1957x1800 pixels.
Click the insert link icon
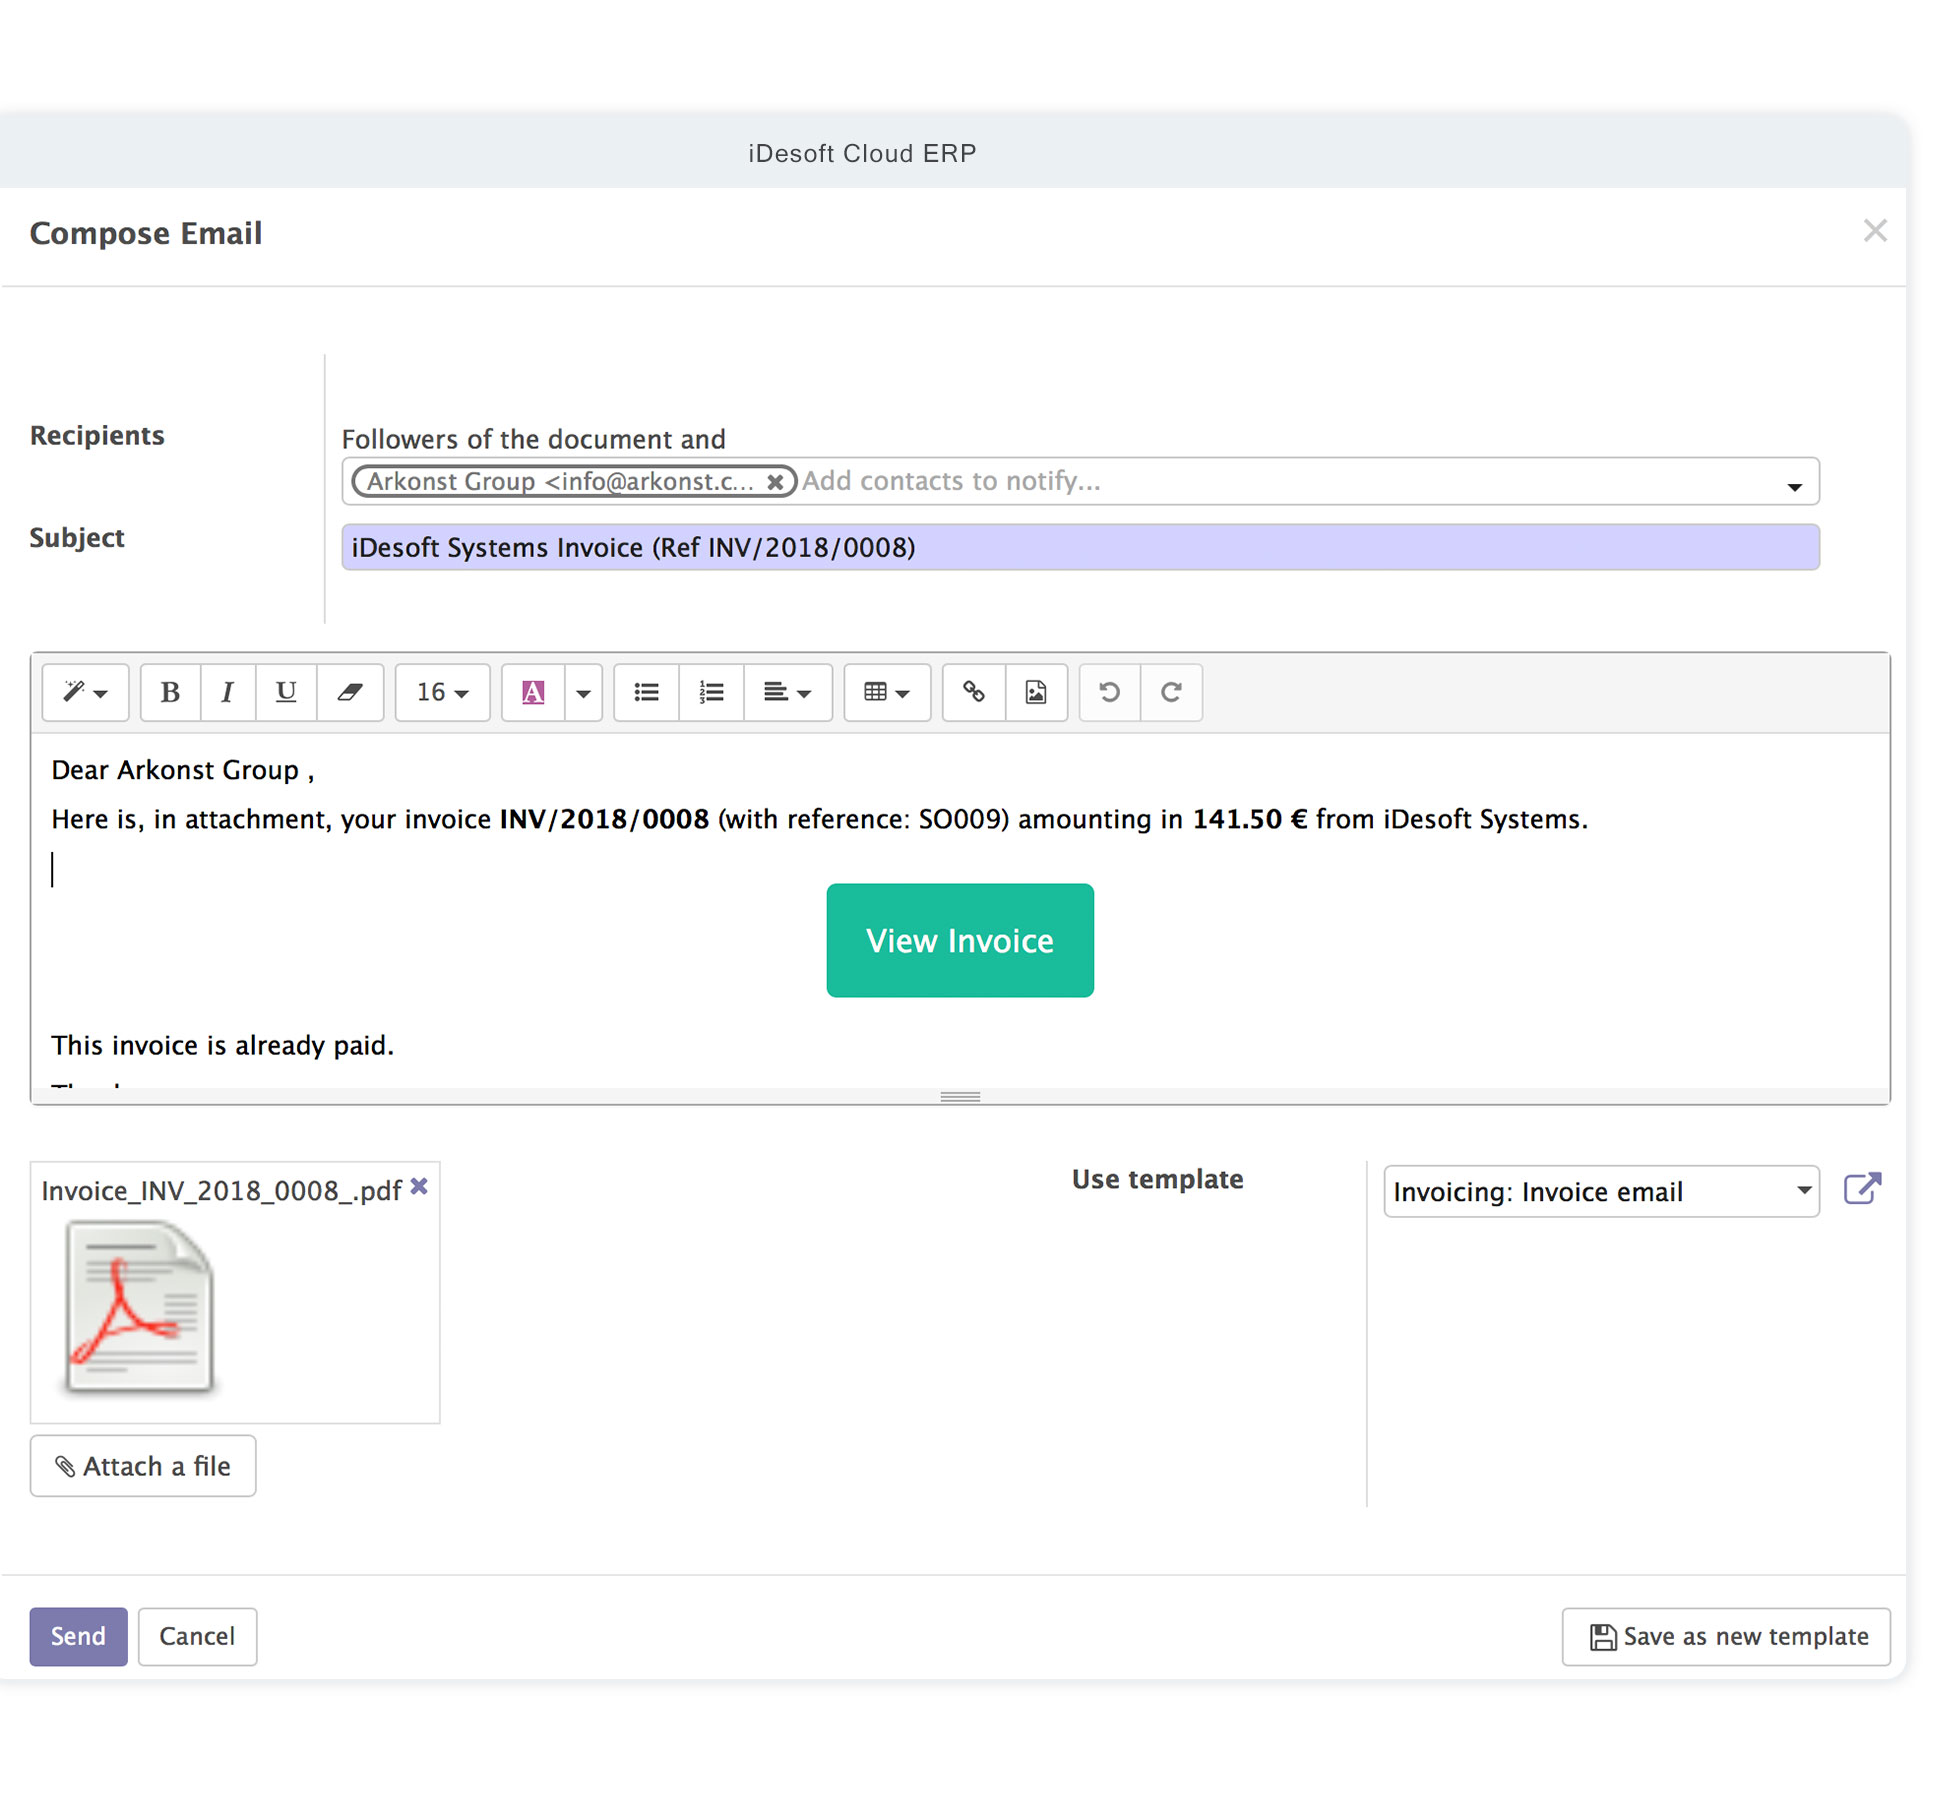[x=974, y=692]
